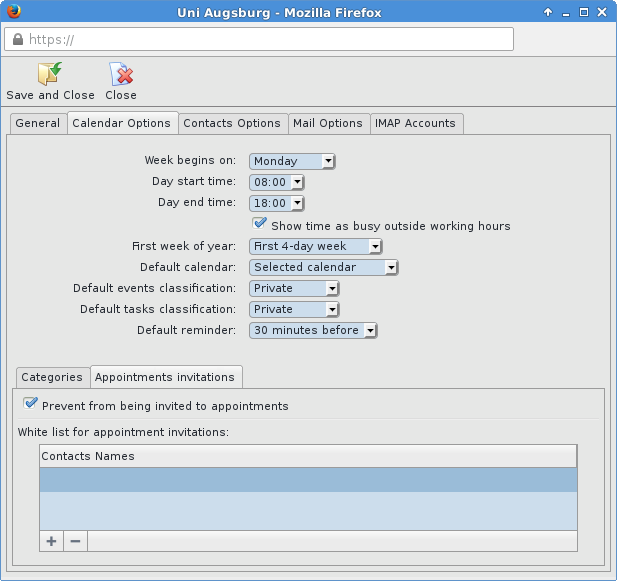Expand the First week of year dropdown
This screenshot has width=617, height=581.
315,246
